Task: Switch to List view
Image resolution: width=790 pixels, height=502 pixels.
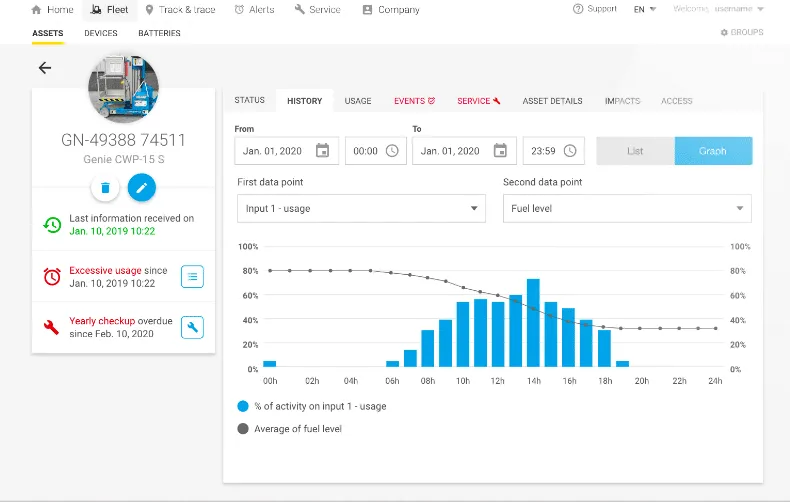Action: point(635,151)
